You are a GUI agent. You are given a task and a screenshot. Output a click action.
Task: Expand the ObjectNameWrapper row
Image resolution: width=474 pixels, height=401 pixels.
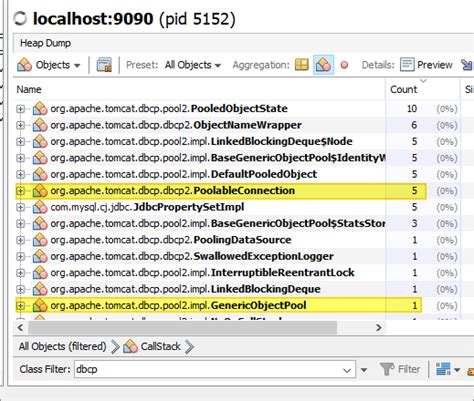pyautogui.click(x=20, y=125)
